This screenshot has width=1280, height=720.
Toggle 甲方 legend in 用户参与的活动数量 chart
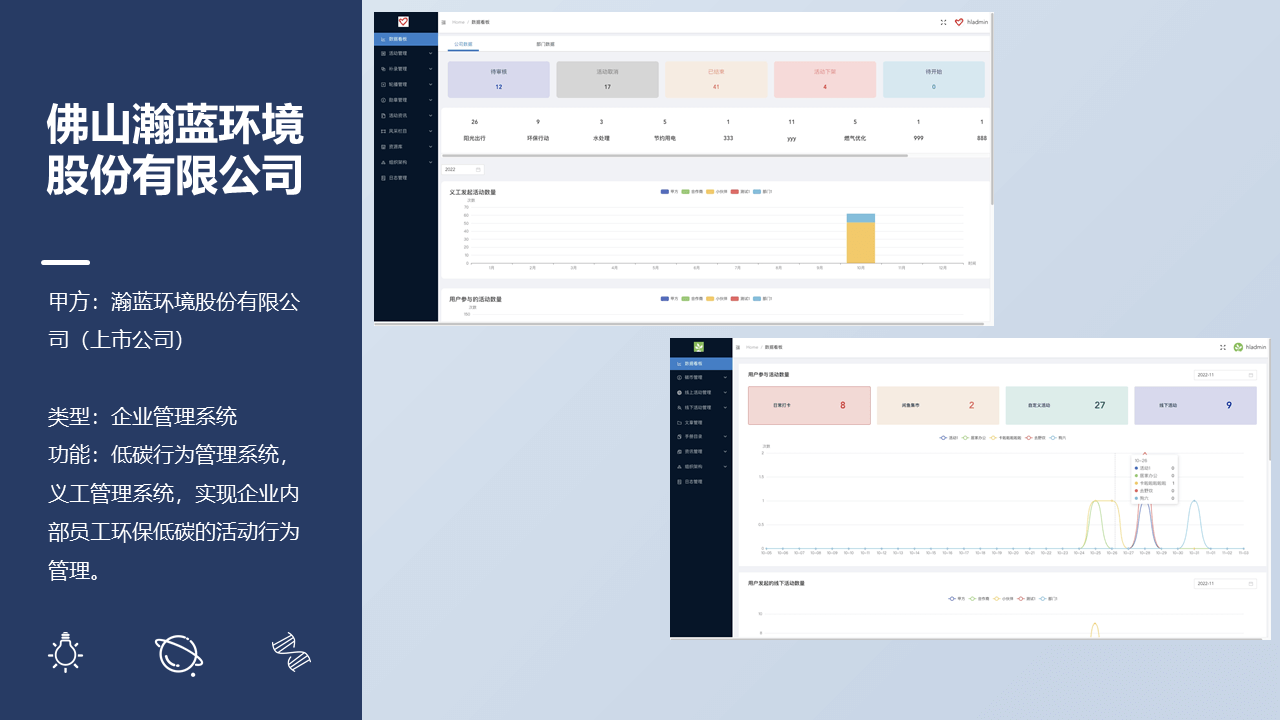[669, 299]
